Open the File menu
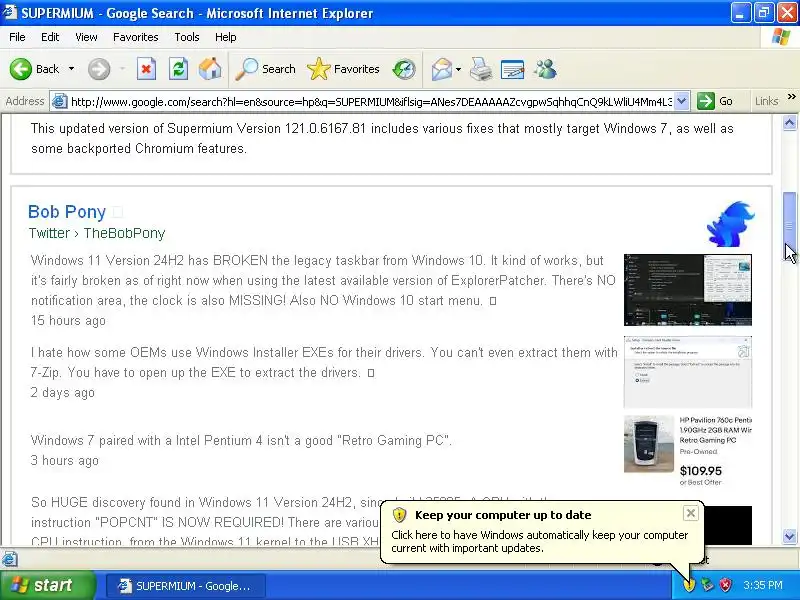This screenshot has width=800, height=600. point(17,37)
